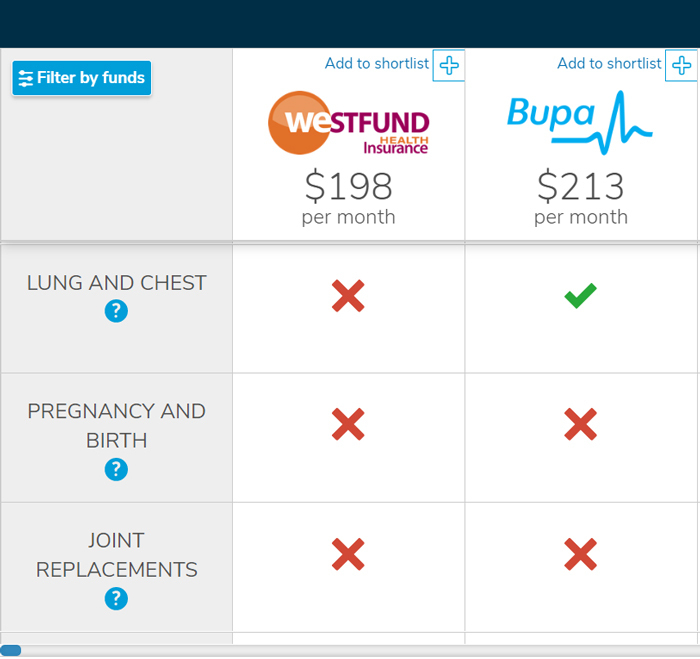The height and width of the screenshot is (659, 700).
Task: Open help icon under Pregnancy and Birth
Action: pyautogui.click(x=116, y=469)
